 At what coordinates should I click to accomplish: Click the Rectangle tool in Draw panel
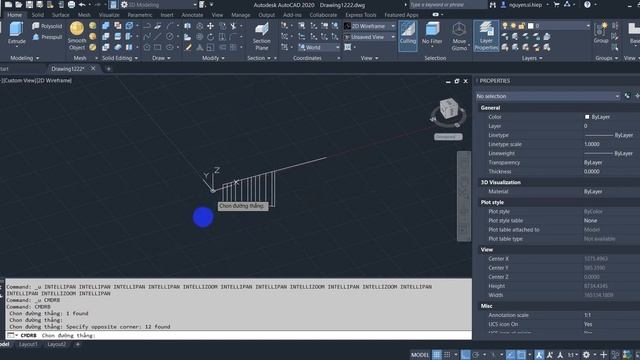tap(158, 47)
